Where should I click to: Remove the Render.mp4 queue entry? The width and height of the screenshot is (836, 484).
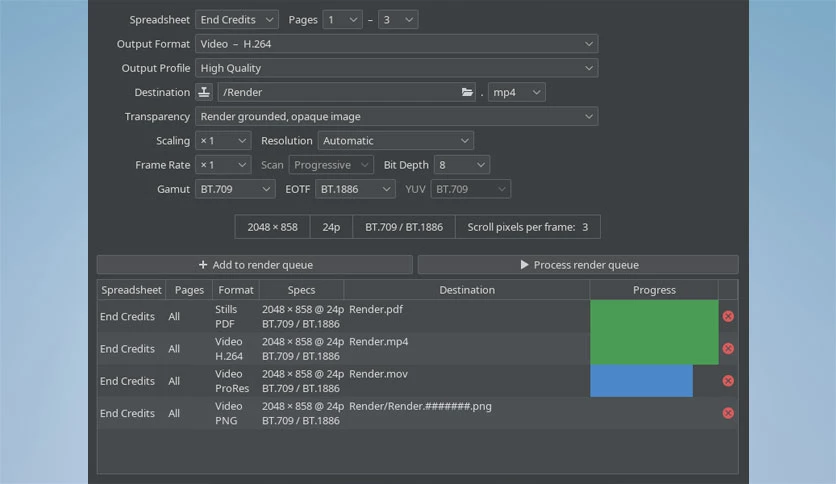pos(728,349)
